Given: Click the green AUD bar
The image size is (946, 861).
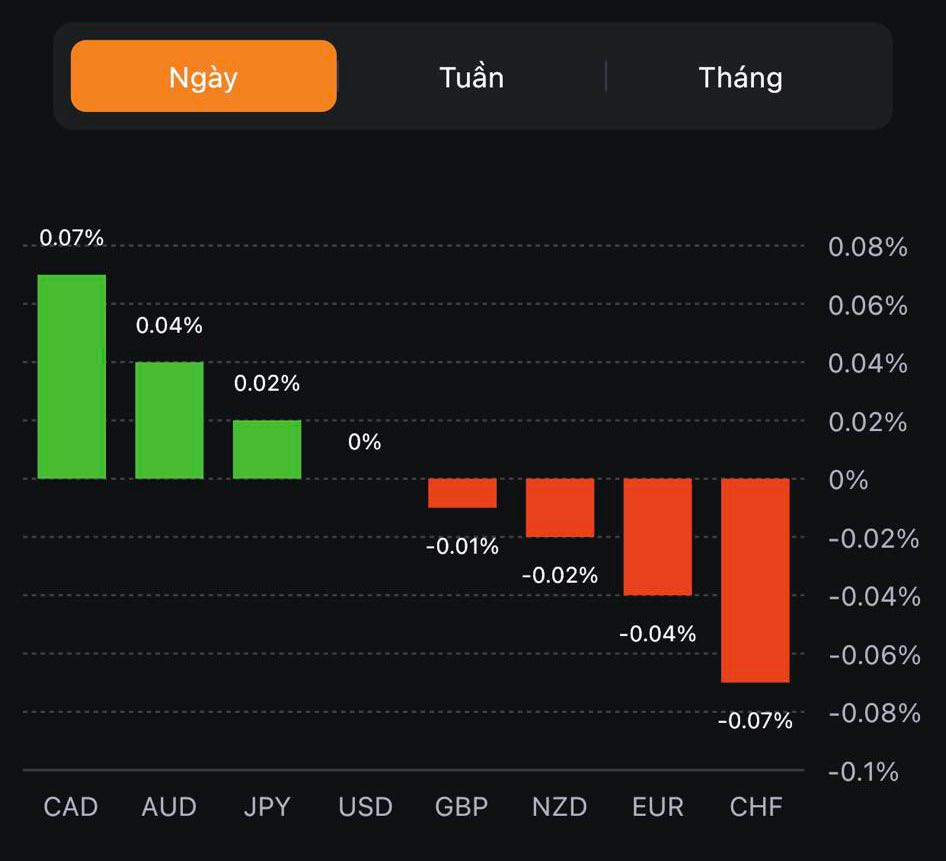Looking at the screenshot, I should (x=169, y=420).
